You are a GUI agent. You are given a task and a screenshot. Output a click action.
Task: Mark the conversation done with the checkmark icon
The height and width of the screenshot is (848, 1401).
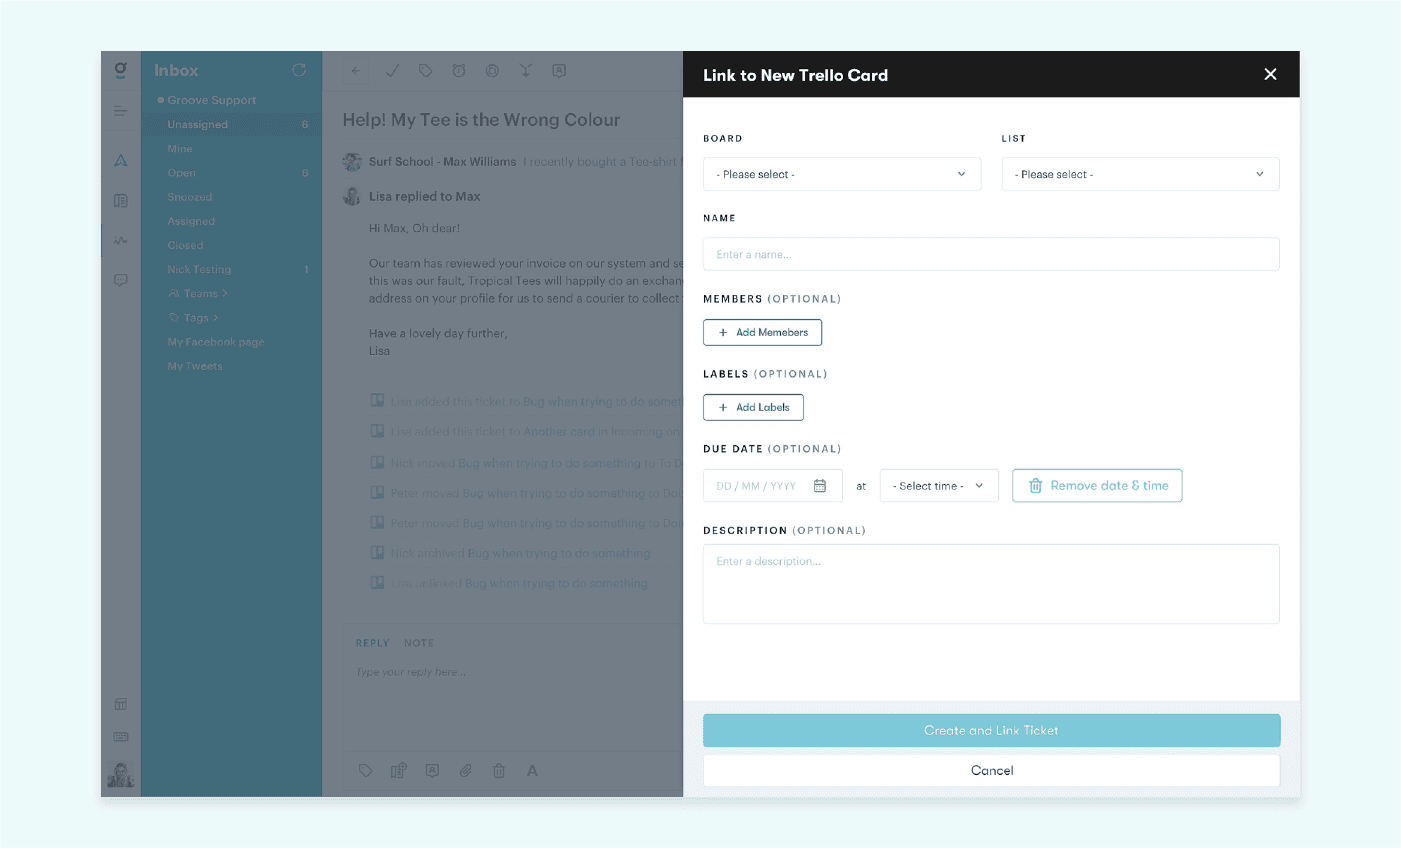[392, 71]
